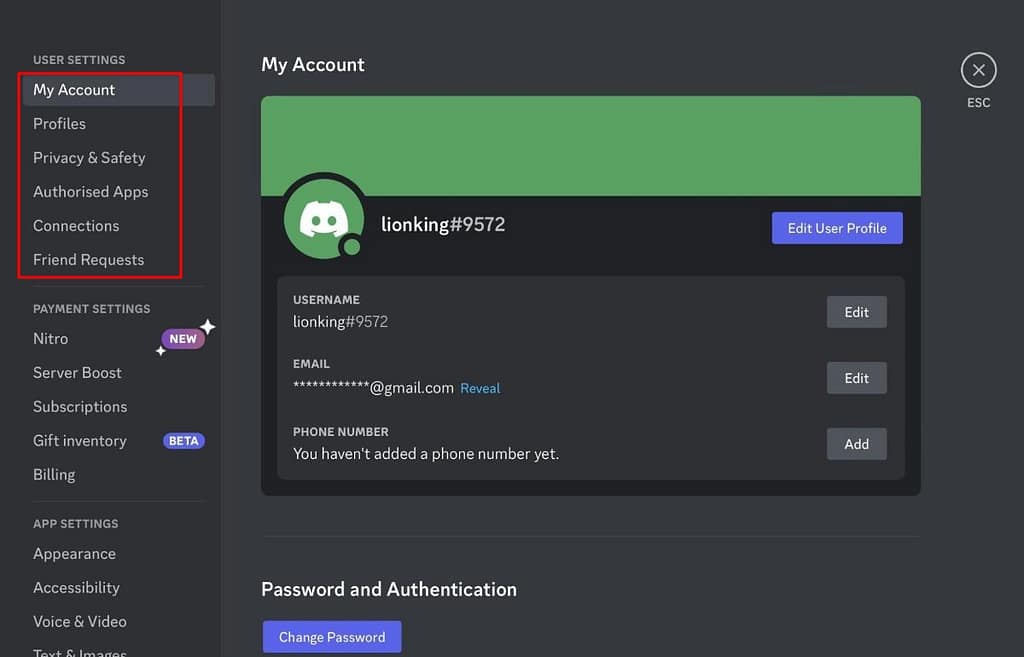Click the PHONE NUMBER field label

click(340, 432)
